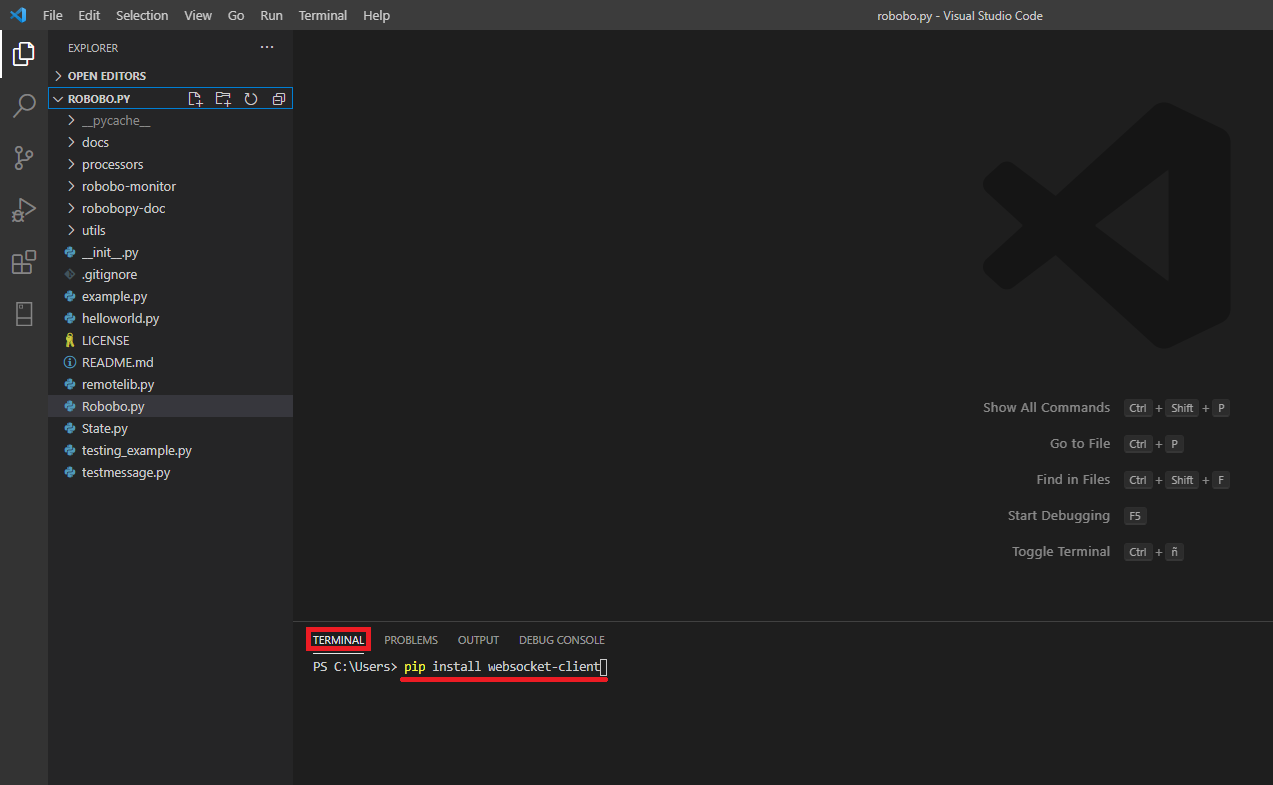Image resolution: width=1273 pixels, height=785 pixels.
Task: Click the New File icon in ROBOBO.PY header
Action: 195,99
